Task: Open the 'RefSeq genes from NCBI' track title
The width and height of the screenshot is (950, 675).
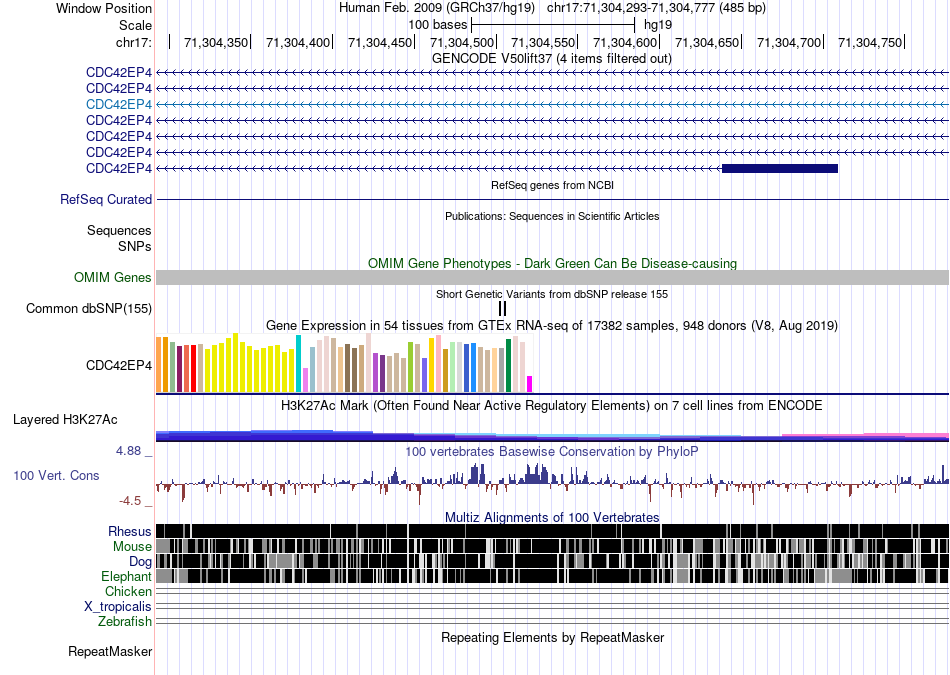Action: 552,185
